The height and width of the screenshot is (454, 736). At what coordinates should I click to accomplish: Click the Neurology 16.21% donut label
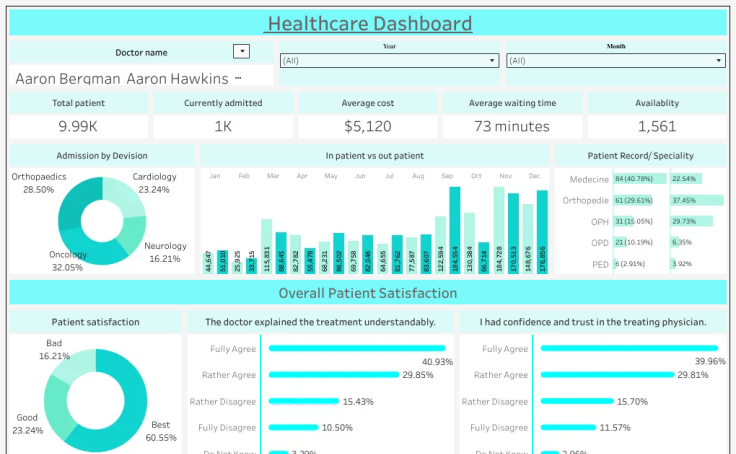[165, 252]
